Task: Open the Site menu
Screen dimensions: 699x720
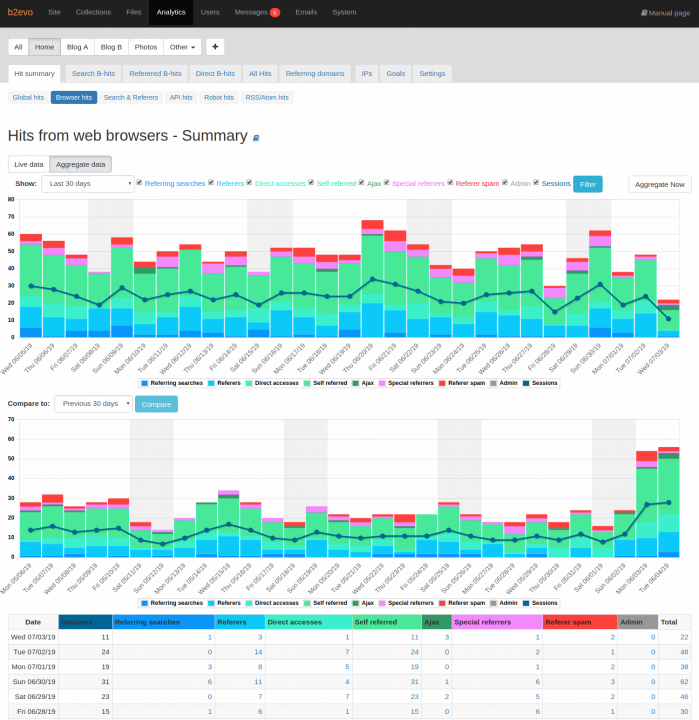Action: pos(54,12)
